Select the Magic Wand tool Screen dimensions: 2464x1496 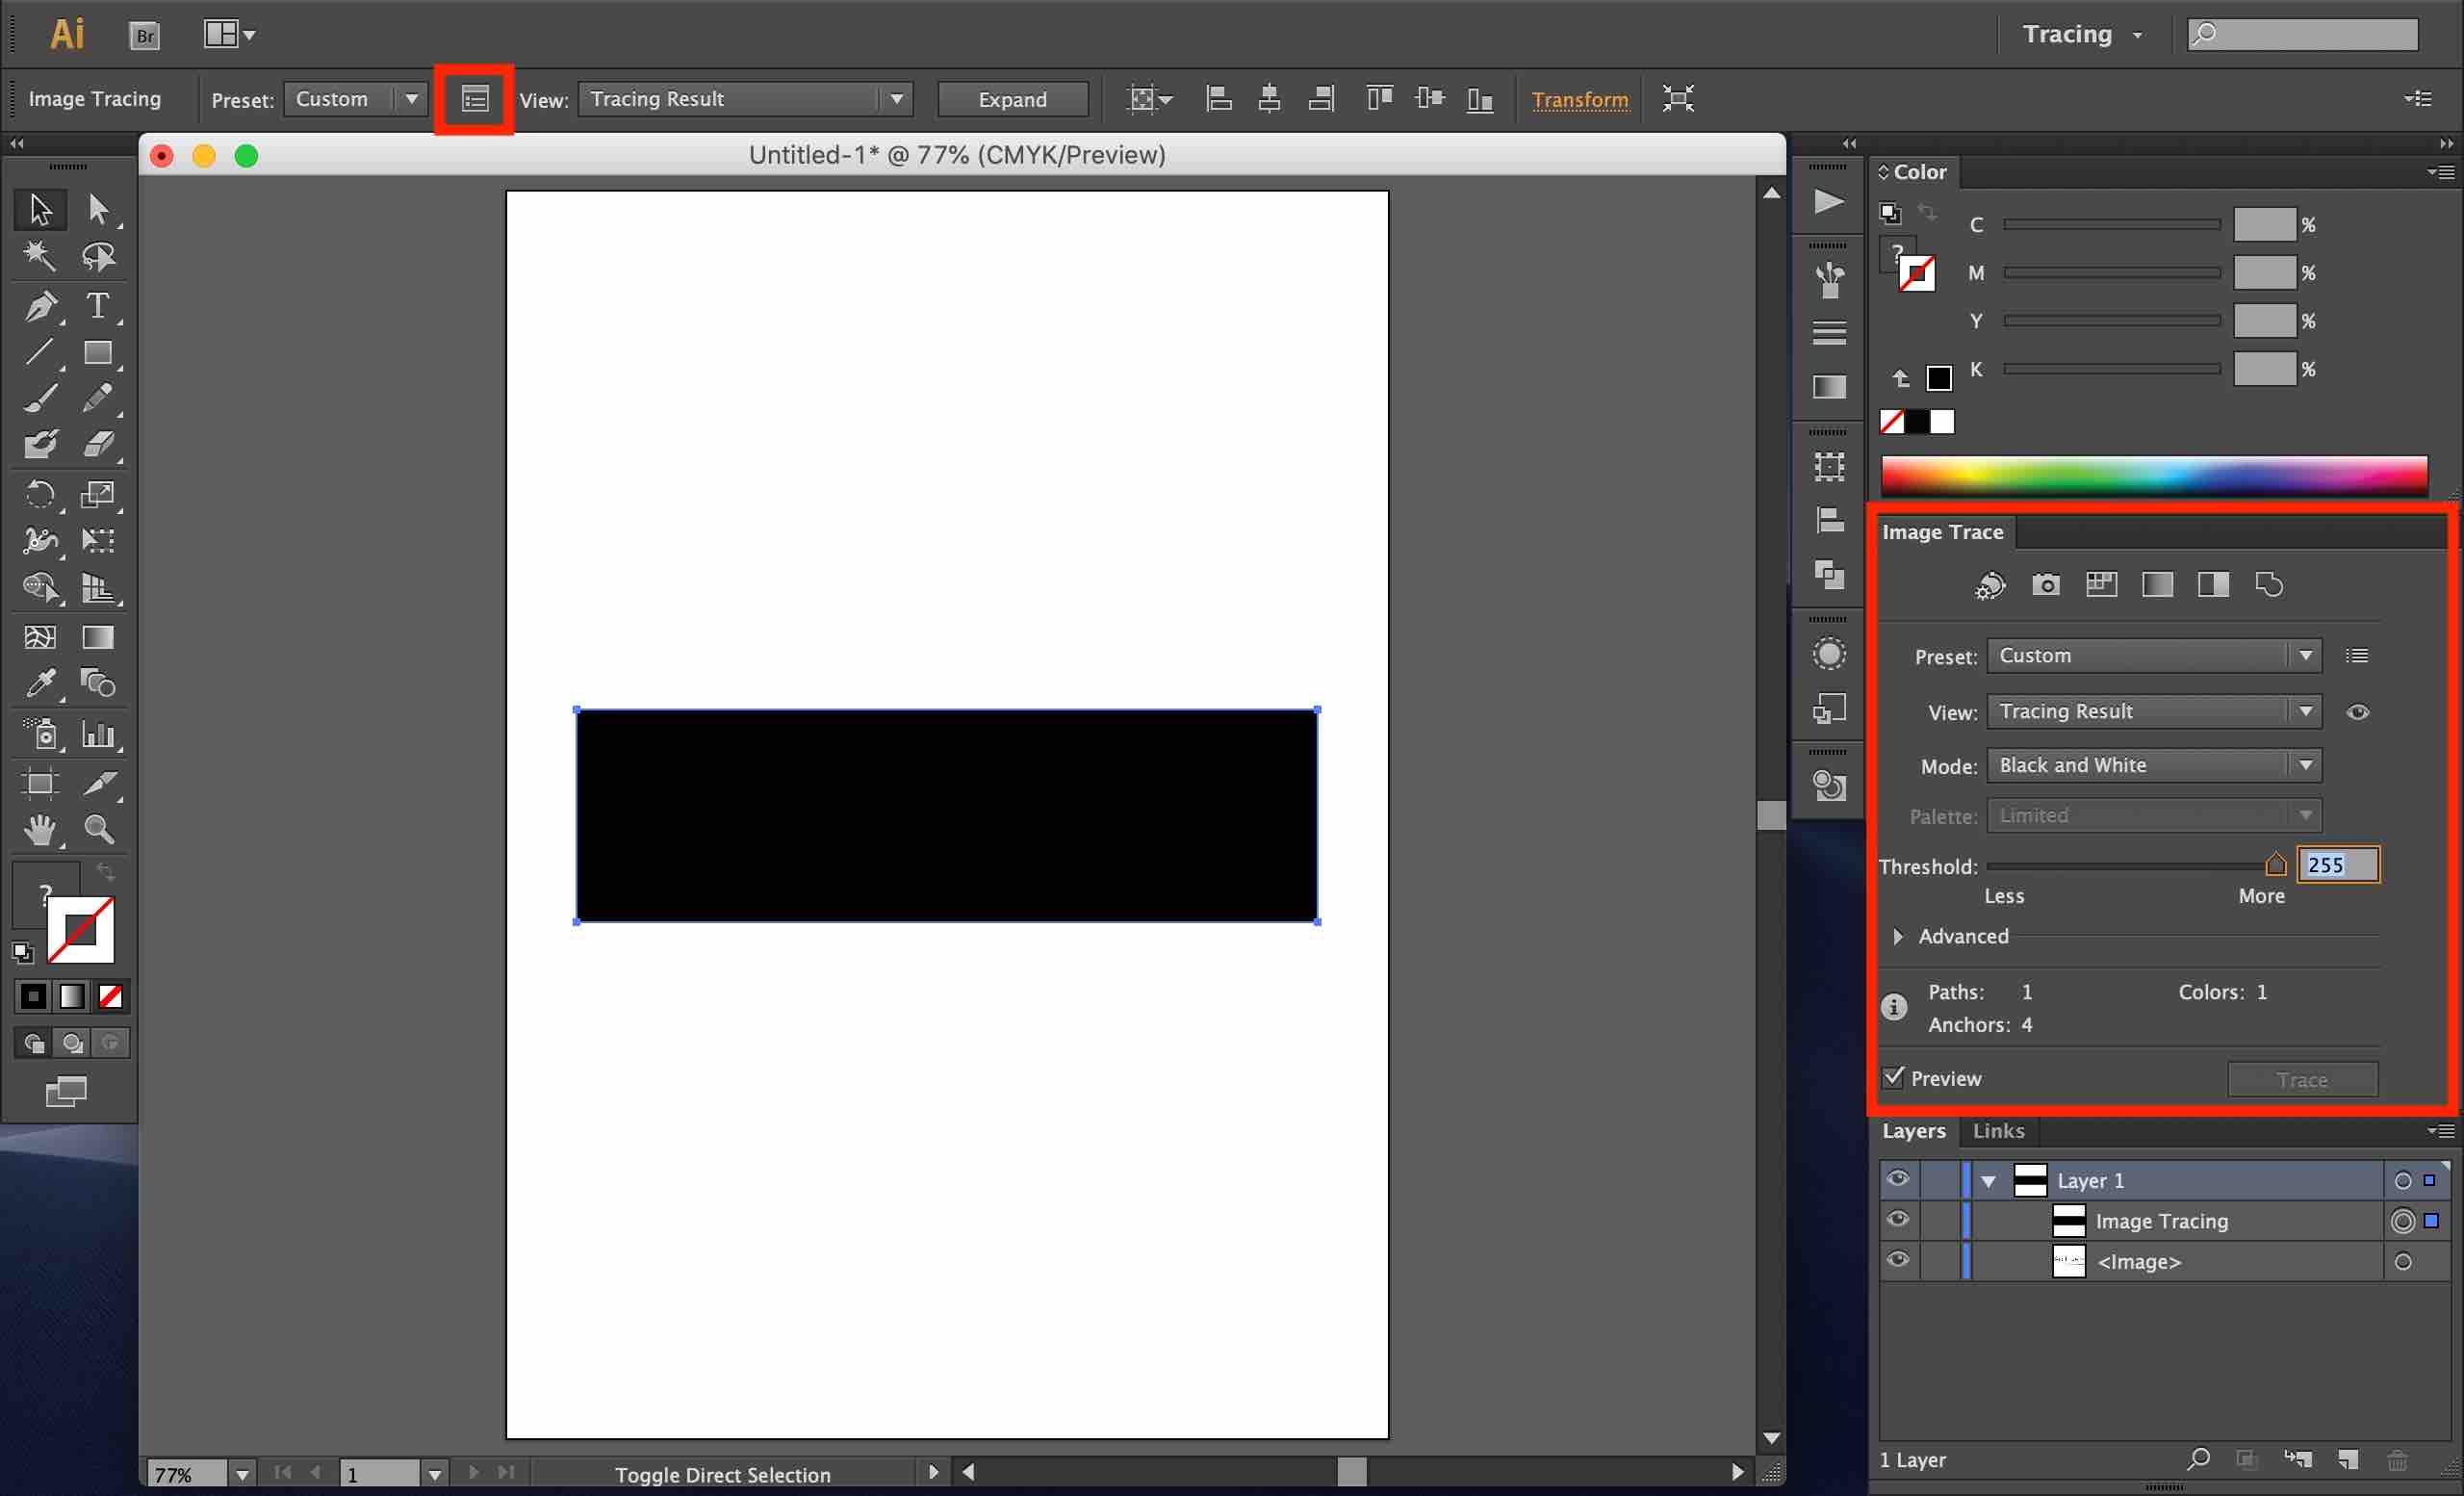(40, 256)
